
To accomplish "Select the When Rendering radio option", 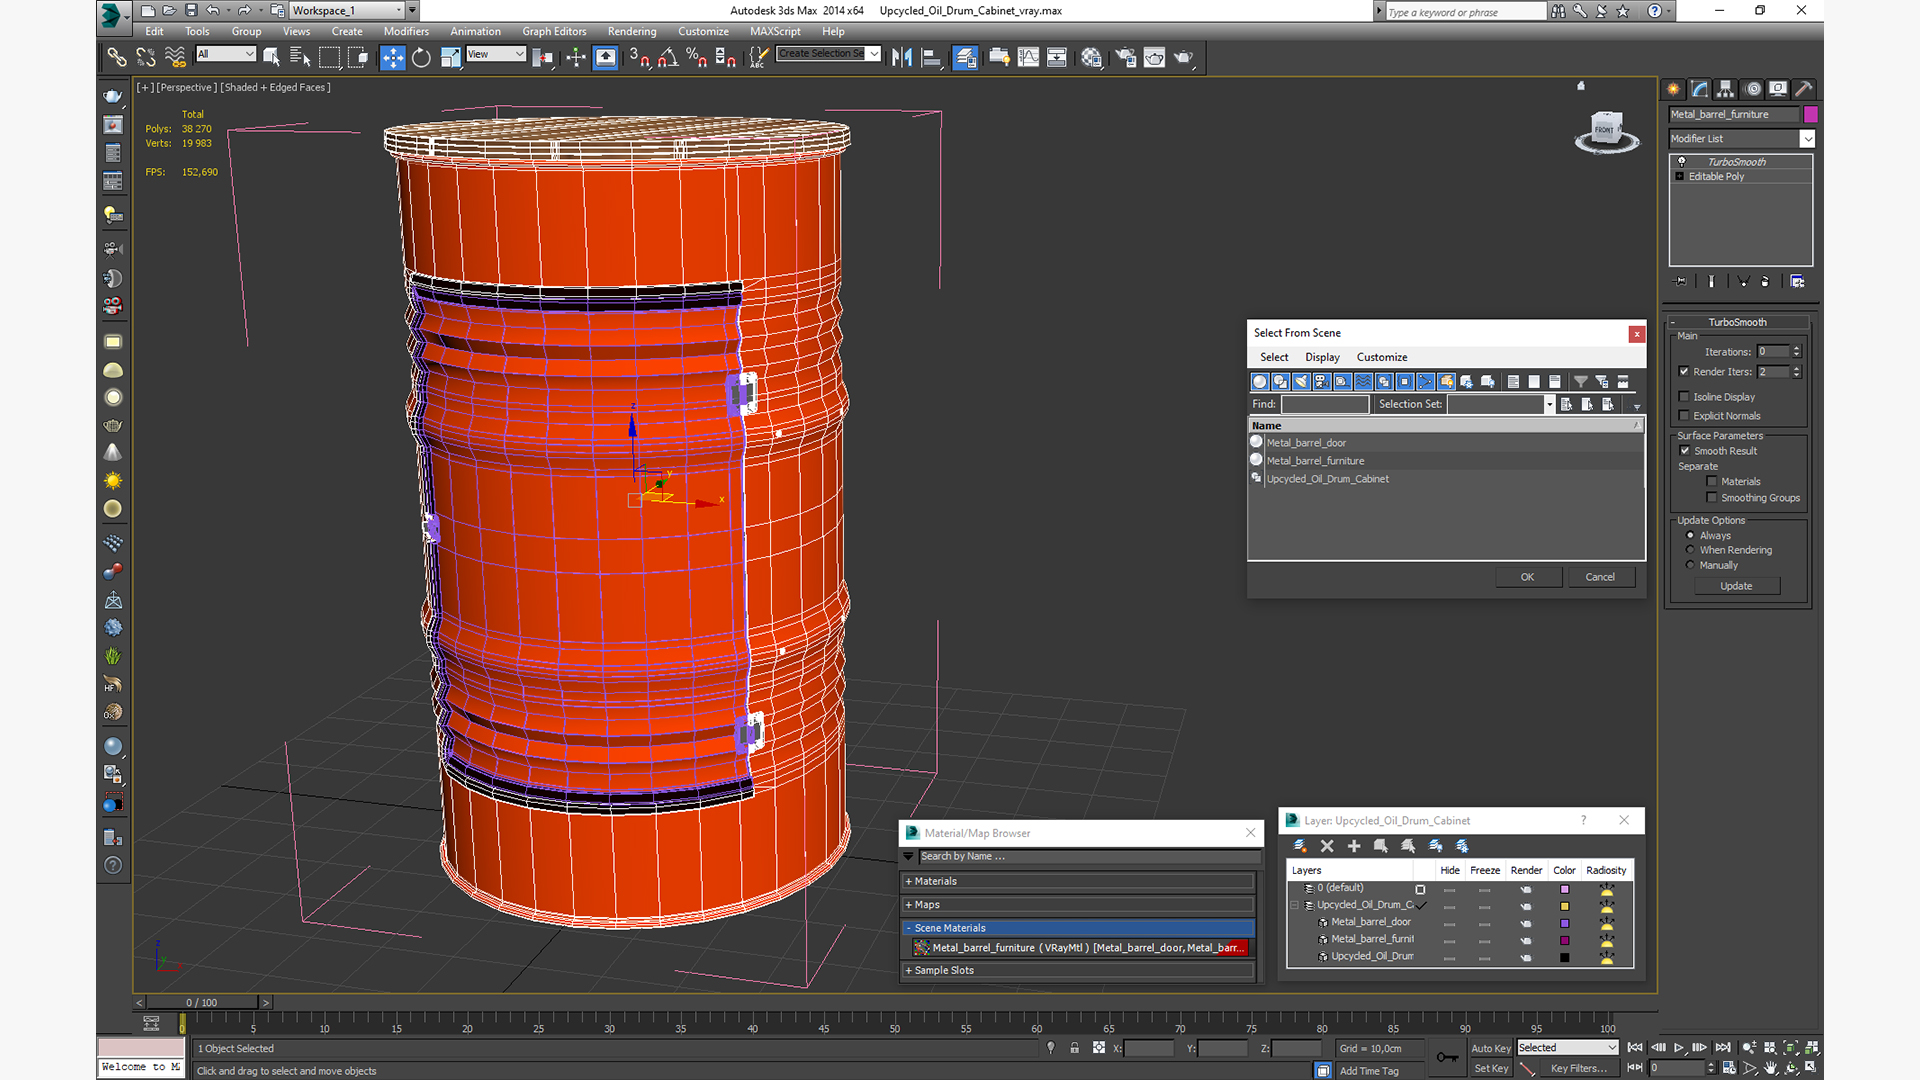I will (x=1690, y=550).
